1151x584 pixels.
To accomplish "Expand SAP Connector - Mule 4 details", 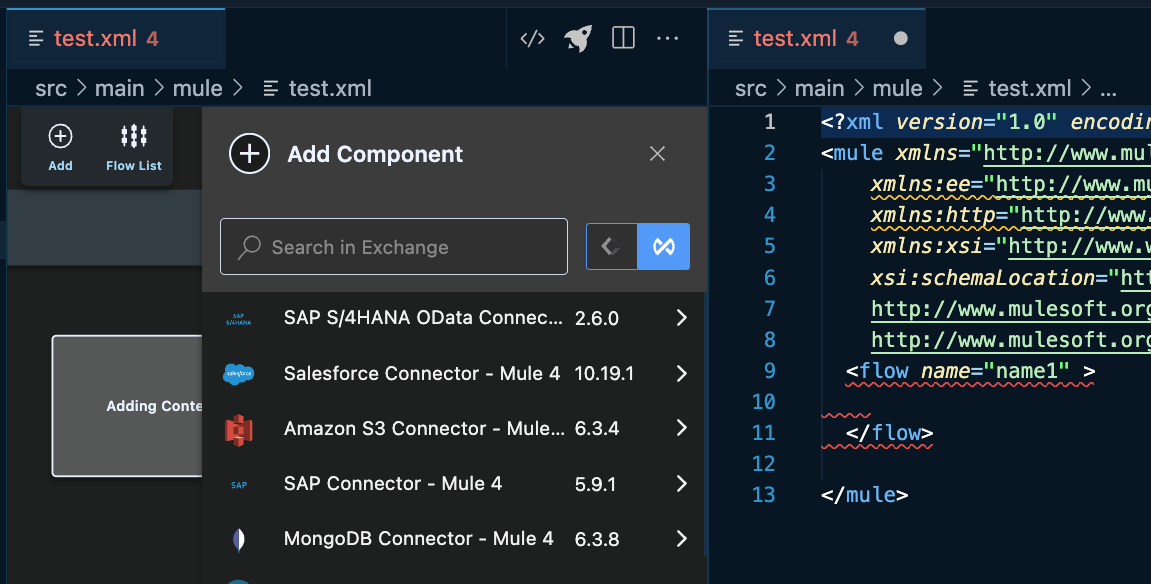I will [x=681, y=483].
